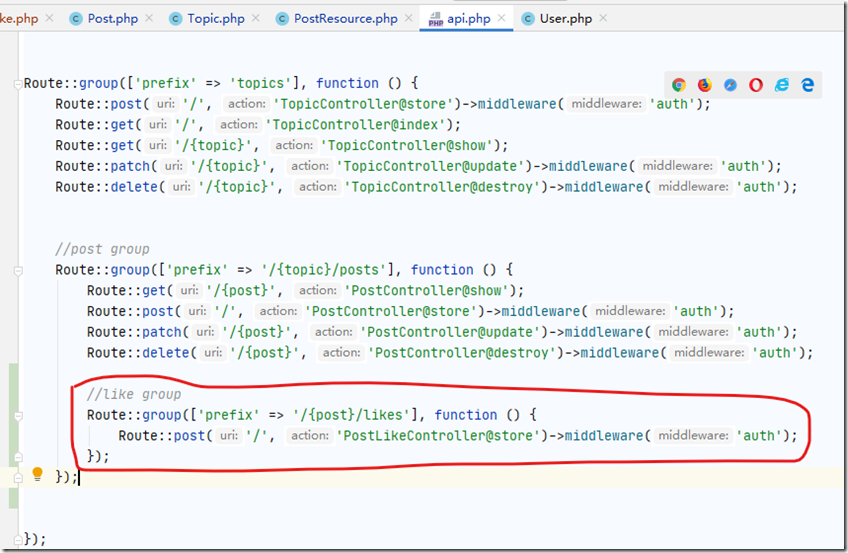Switch to the PostResource.php tab
The height and width of the screenshot is (553, 848).
pyautogui.click(x=346, y=18)
